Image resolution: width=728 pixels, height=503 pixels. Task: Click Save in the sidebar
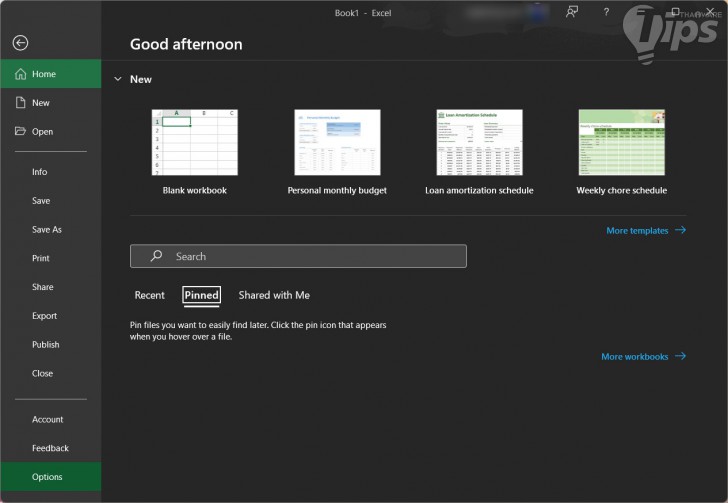(x=51, y=201)
